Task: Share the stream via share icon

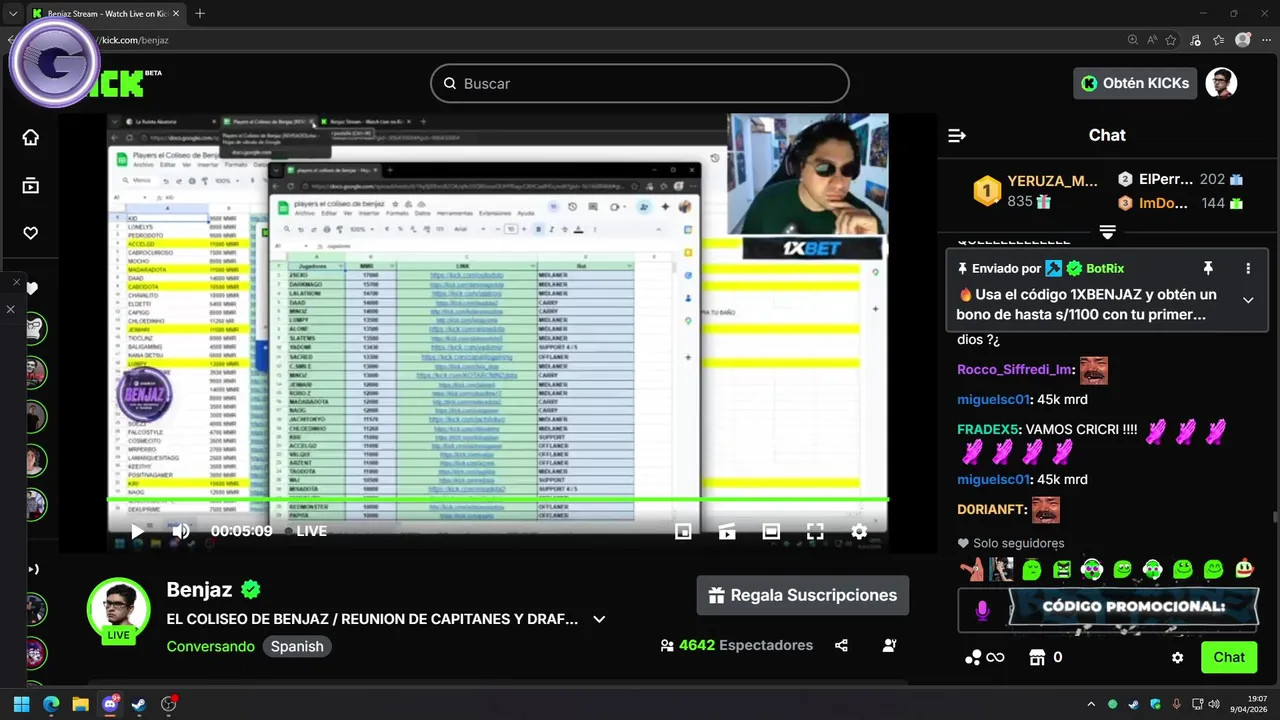Action: 842,645
